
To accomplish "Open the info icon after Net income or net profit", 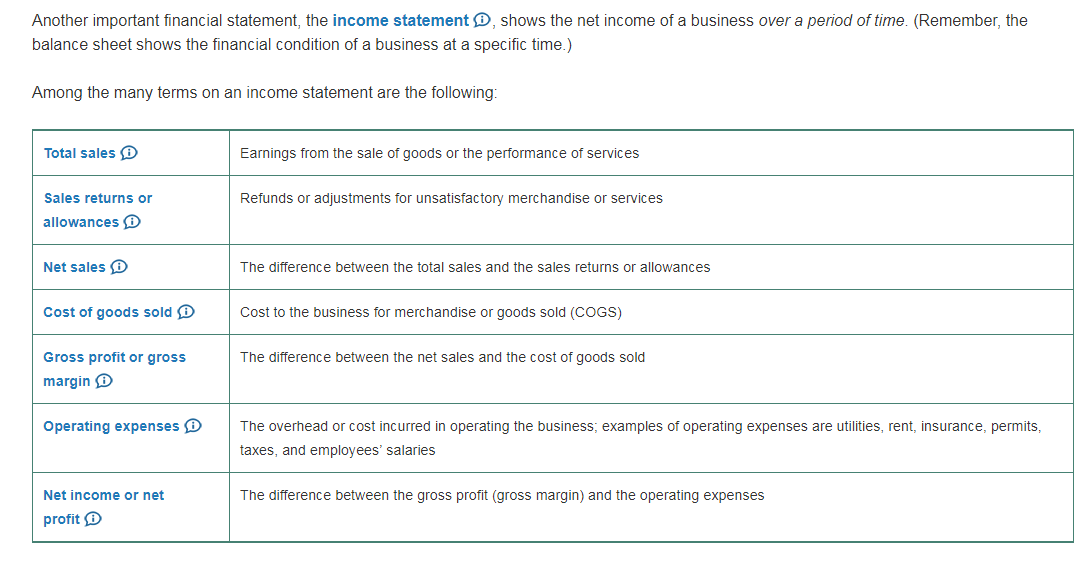I will (93, 519).
